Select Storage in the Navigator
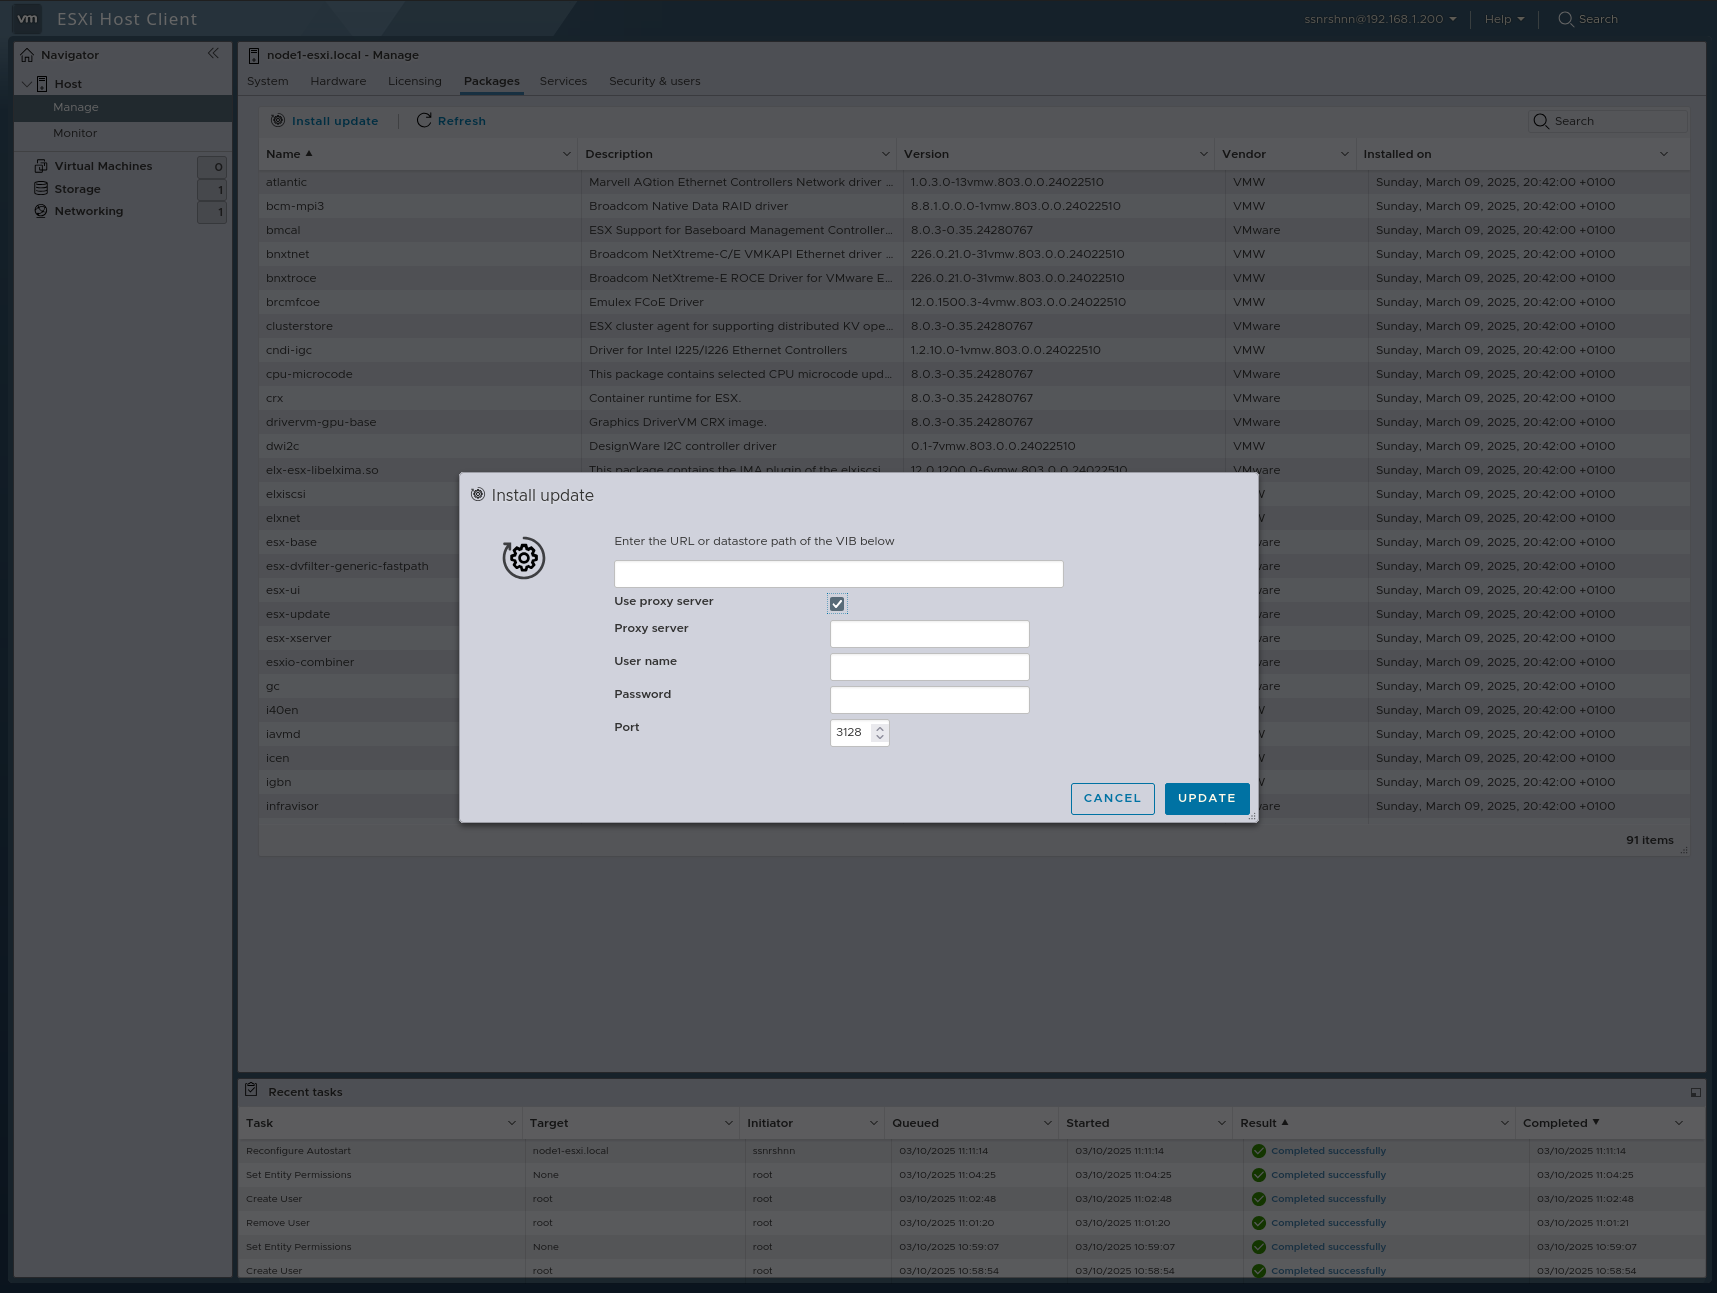This screenshot has height=1293, width=1717. click(x=78, y=188)
